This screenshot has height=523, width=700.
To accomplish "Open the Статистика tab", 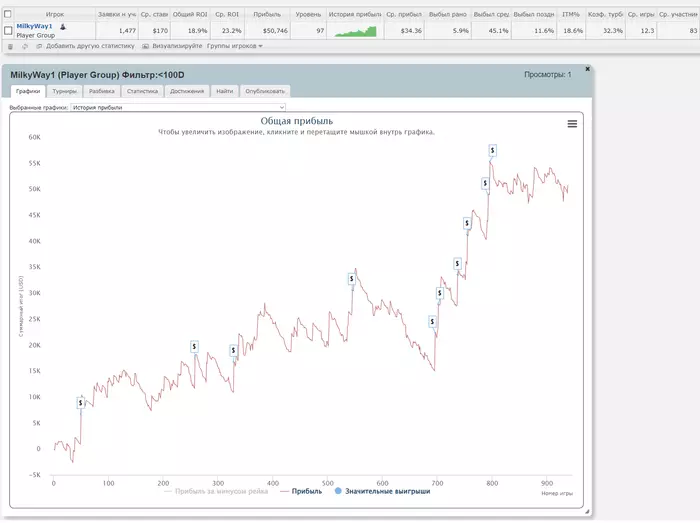I will pos(142,91).
